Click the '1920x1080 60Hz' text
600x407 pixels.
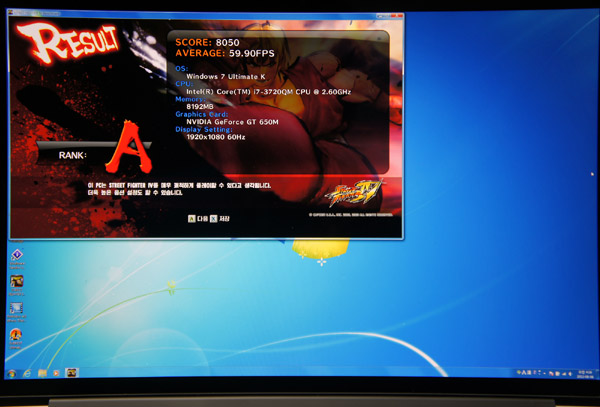click(216, 137)
